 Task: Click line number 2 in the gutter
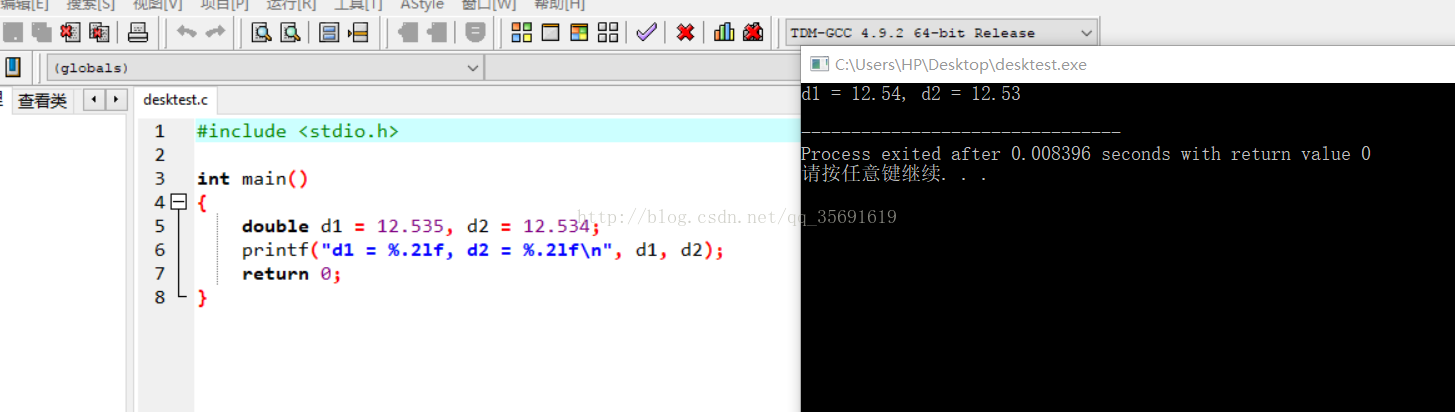coord(159,155)
